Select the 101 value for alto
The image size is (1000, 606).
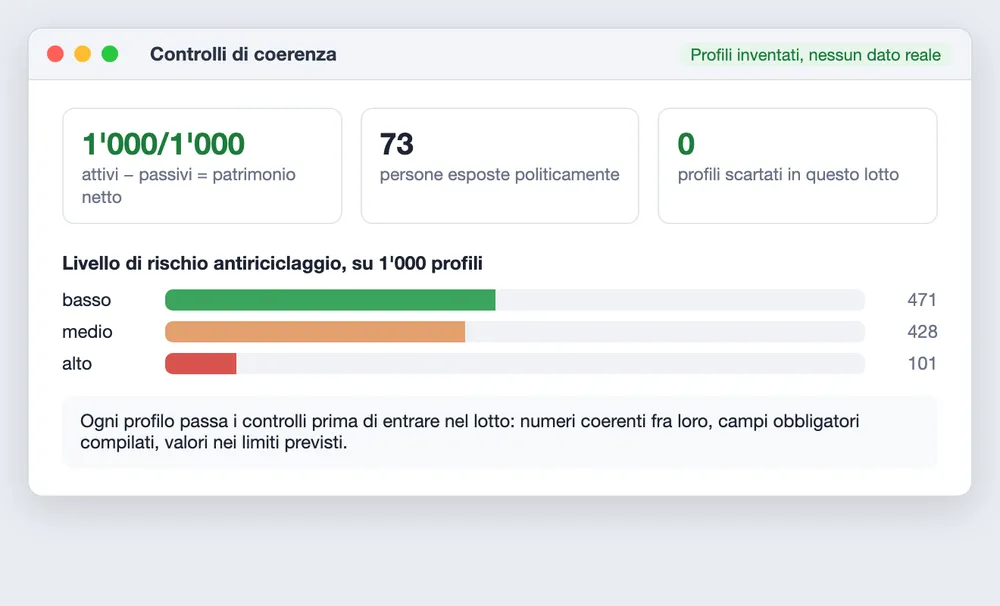[922, 364]
